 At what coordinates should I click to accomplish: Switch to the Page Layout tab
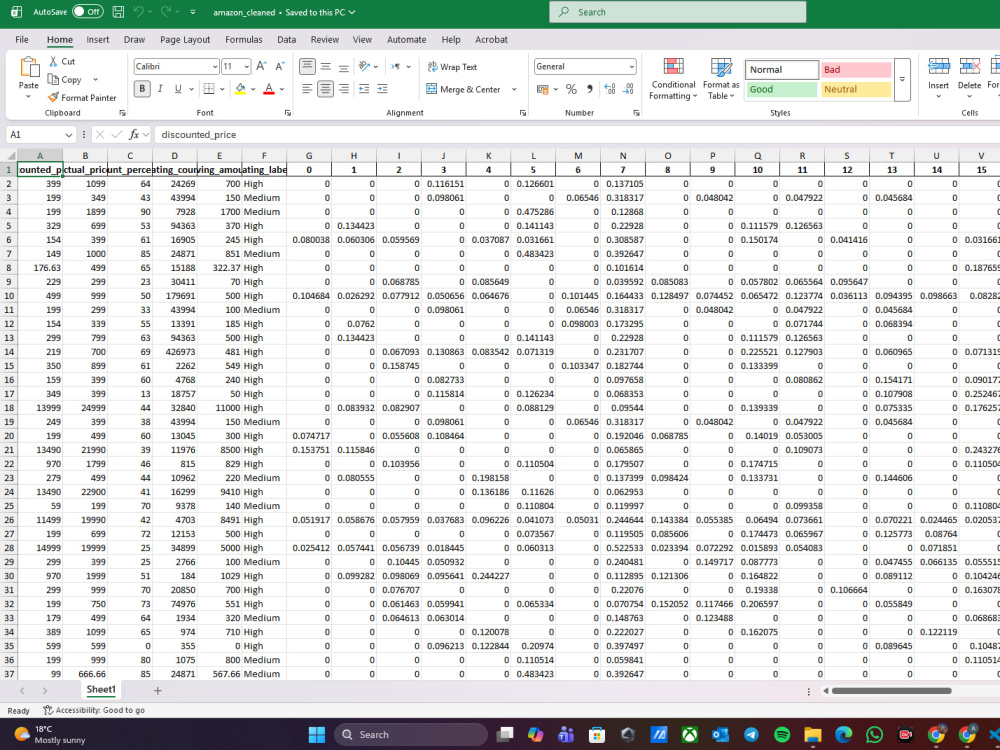coord(185,40)
